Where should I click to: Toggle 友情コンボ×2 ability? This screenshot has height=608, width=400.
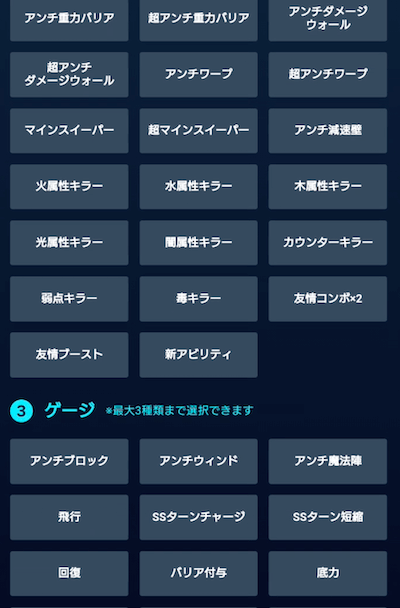click(328, 299)
